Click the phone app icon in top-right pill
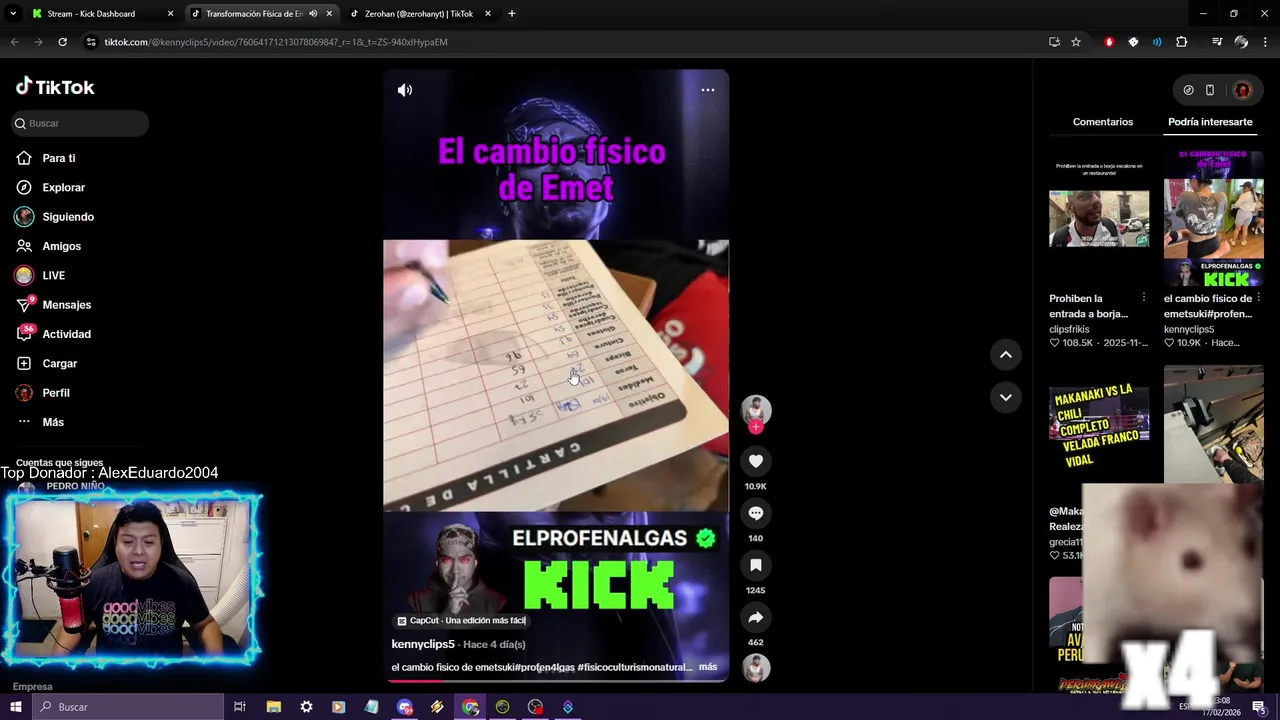The image size is (1280, 720). (1210, 90)
